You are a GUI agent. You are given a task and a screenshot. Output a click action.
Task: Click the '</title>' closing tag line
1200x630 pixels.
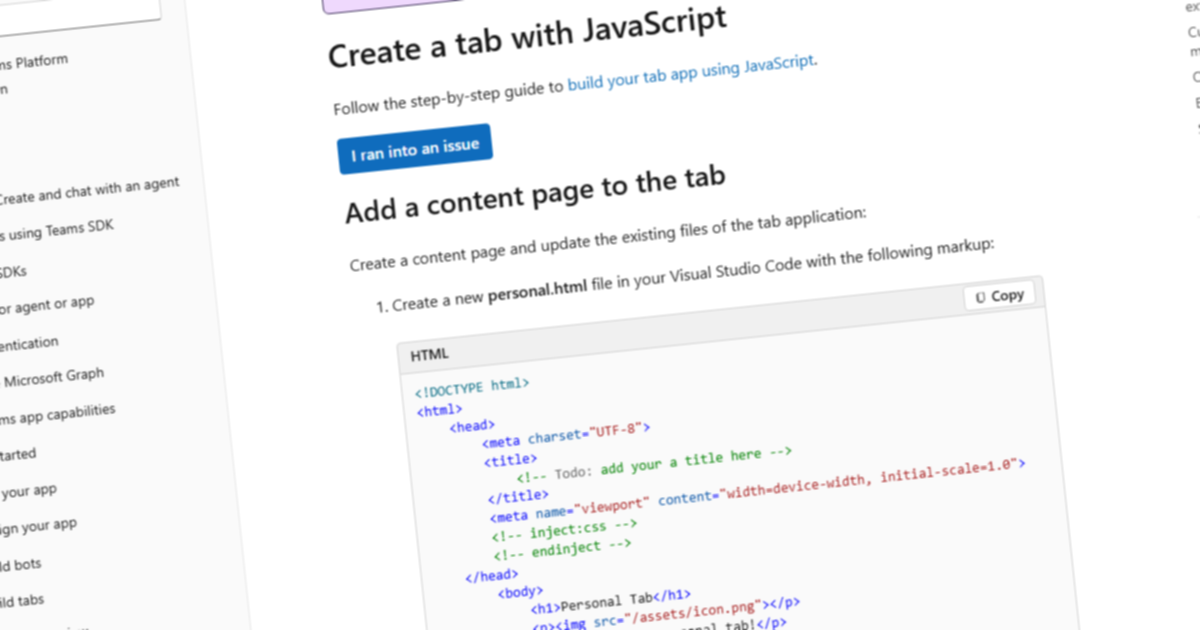coord(518,495)
